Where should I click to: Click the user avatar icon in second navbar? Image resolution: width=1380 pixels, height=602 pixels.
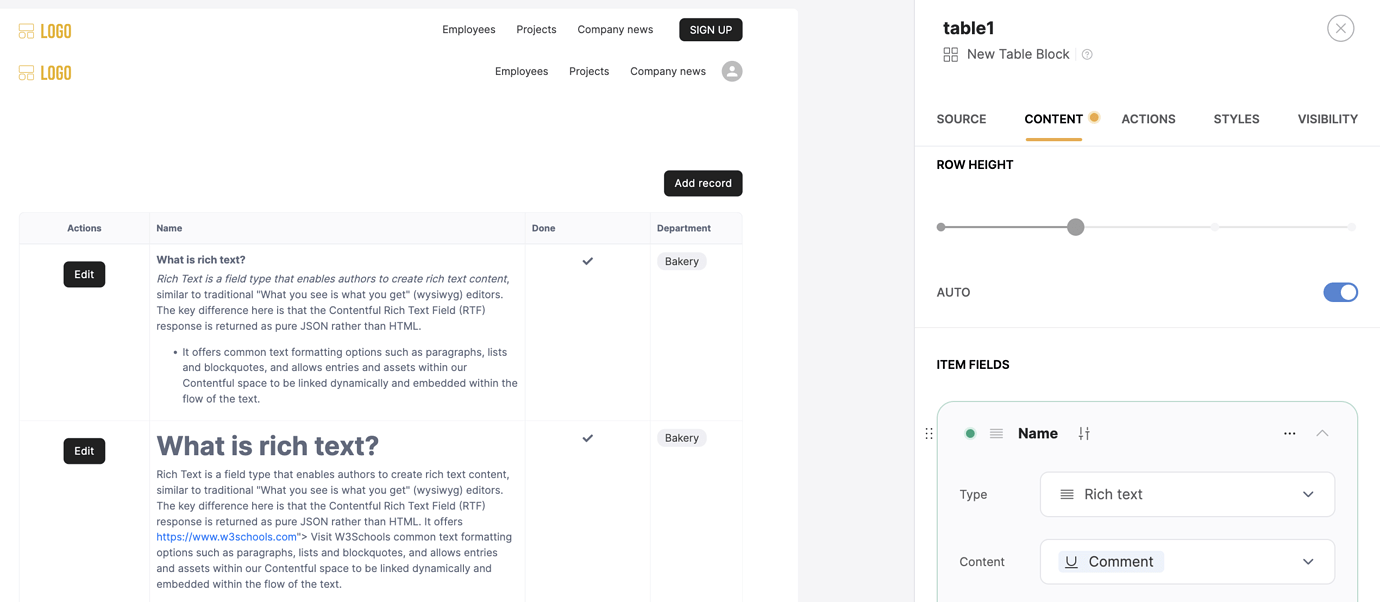(x=732, y=71)
